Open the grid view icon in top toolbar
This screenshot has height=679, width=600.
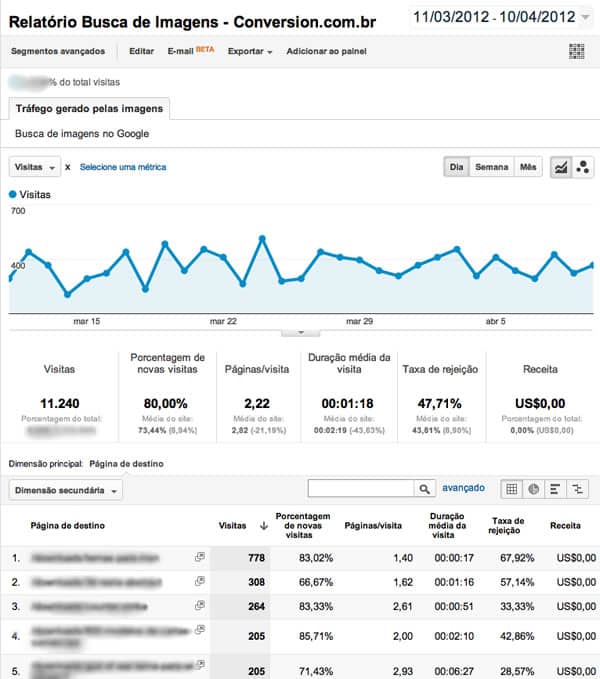576,51
